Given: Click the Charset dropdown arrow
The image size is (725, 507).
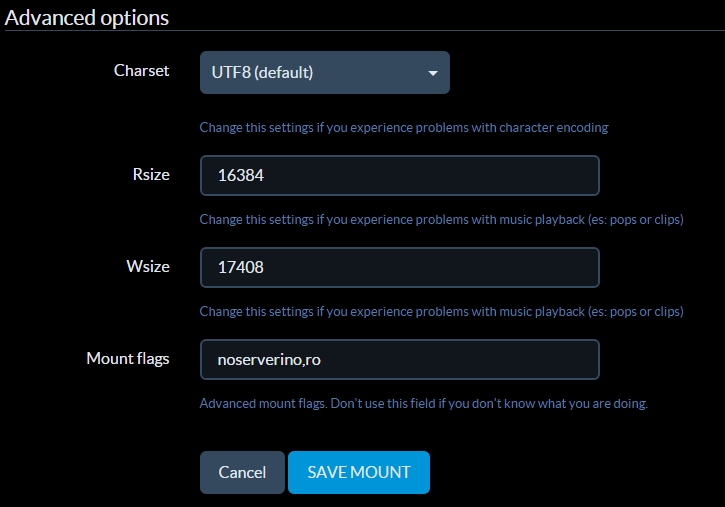Looking at the screenshot, I should click(x=433, y=73).
